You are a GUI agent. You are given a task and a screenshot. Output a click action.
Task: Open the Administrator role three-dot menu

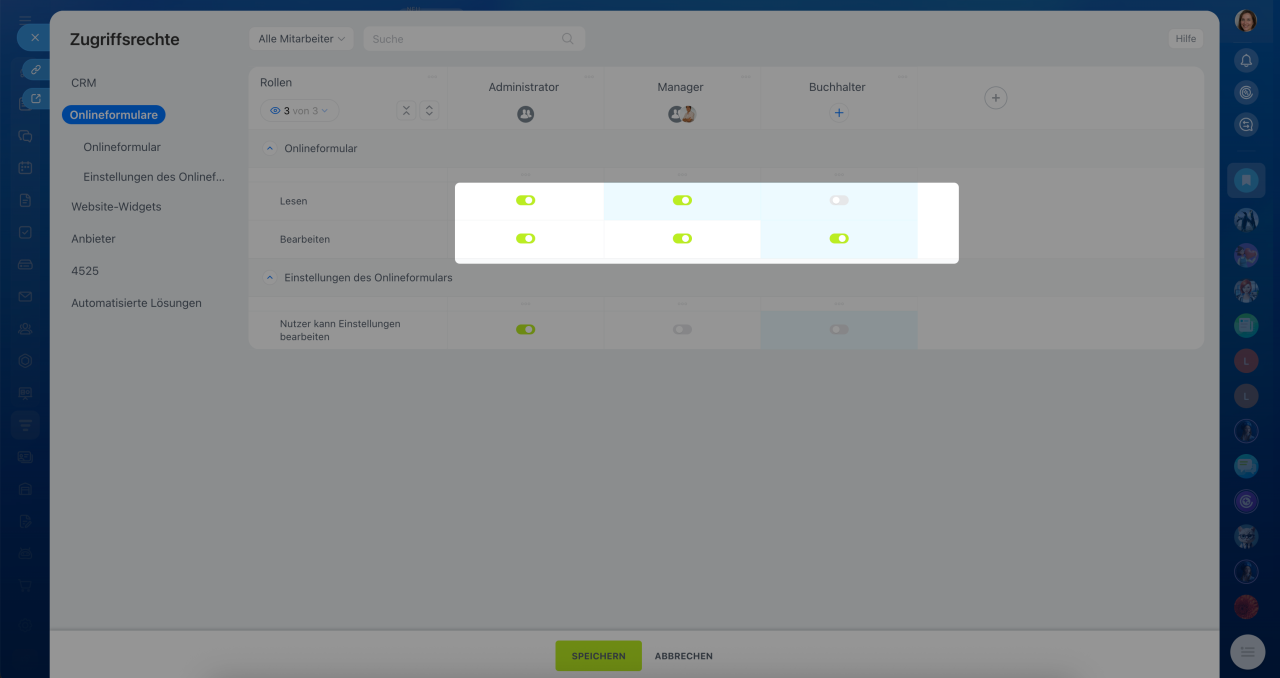[x=589, y=77]
